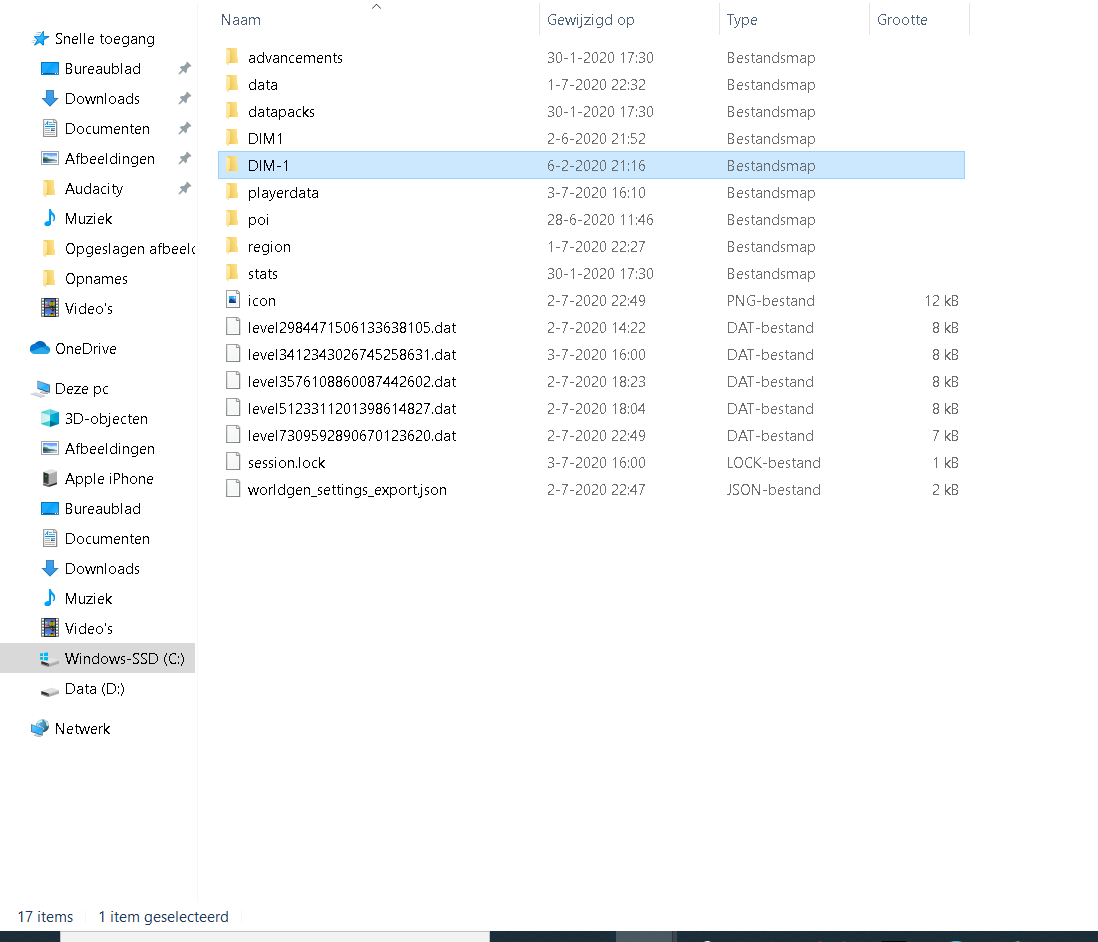Click the 1 item geselecteerd status text

(x=163, y=916)
